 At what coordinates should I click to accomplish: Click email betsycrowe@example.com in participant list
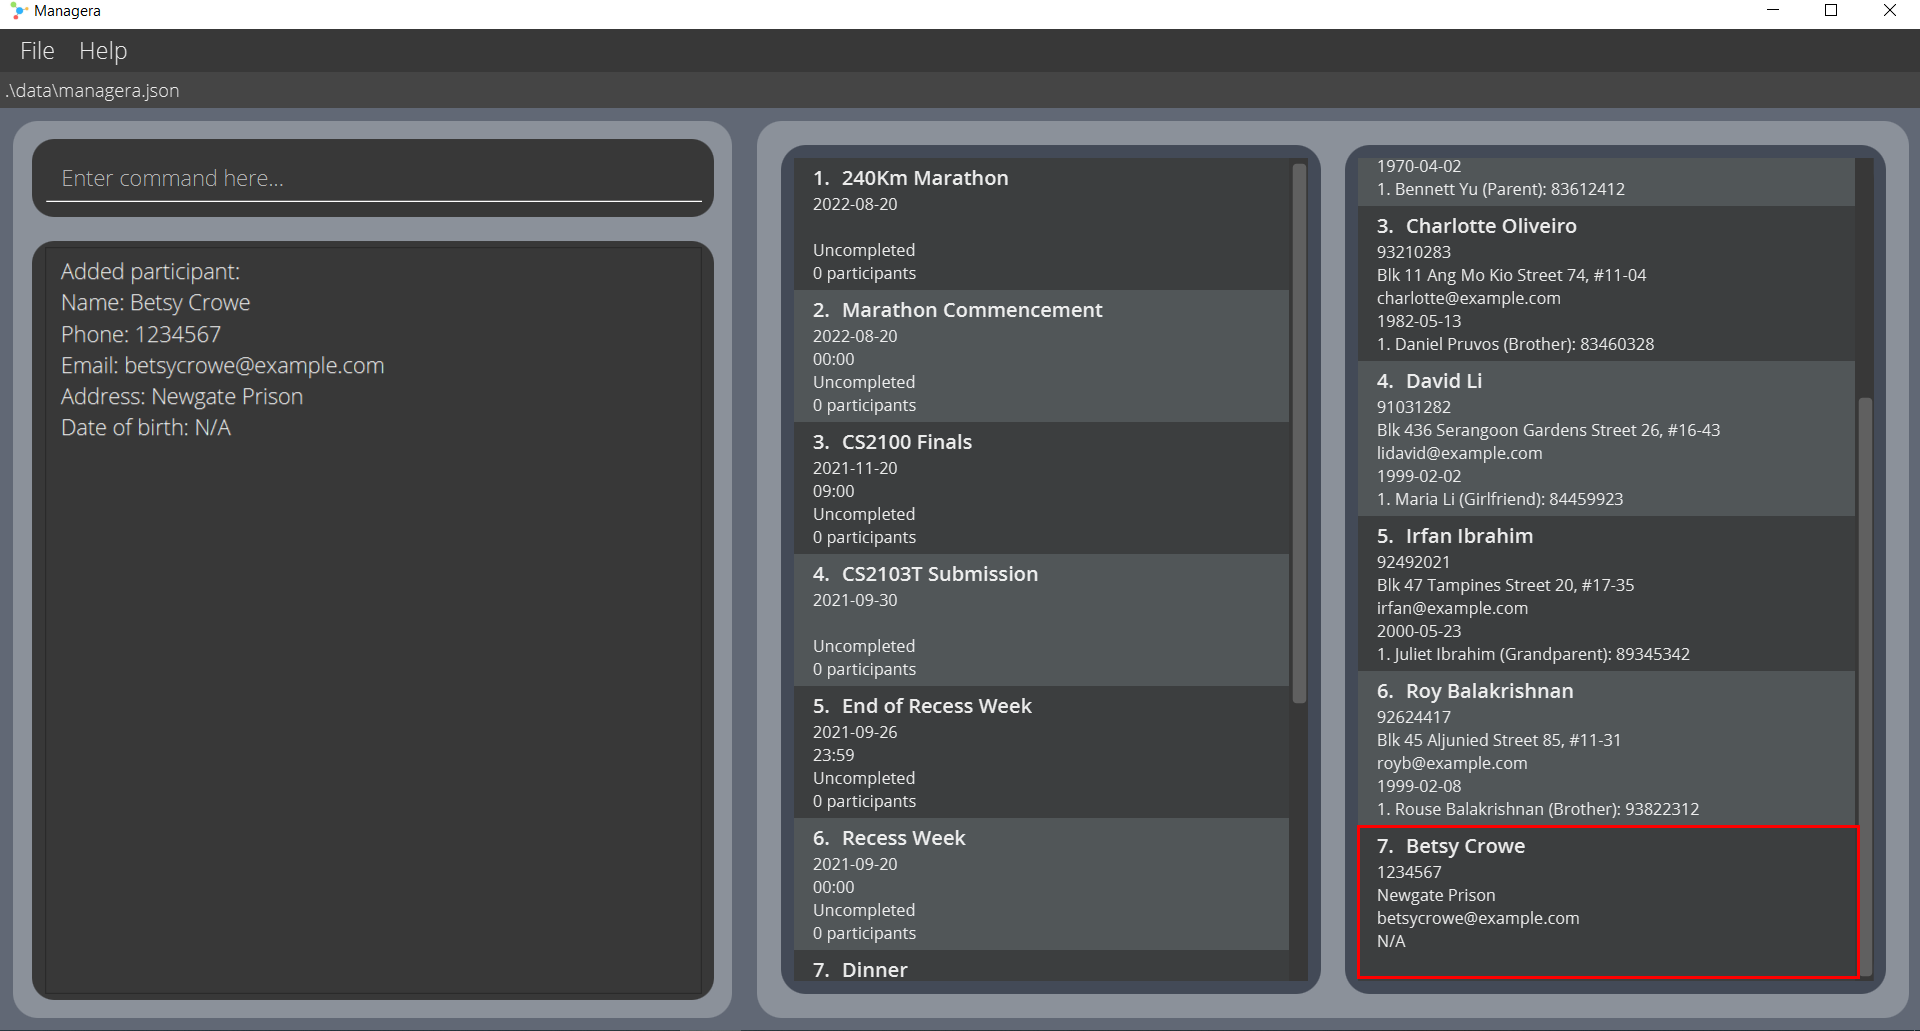1478,918
